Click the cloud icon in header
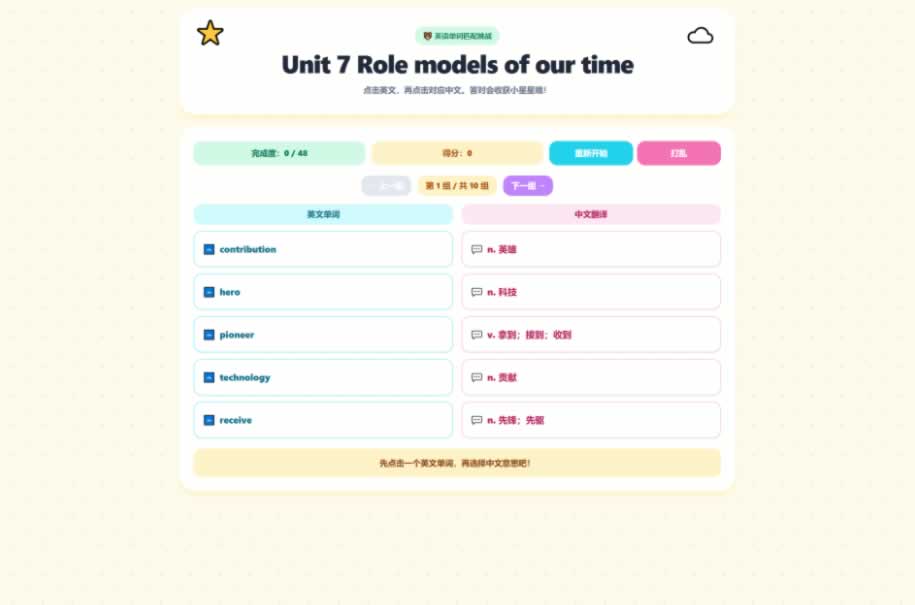The height and width of the screenshot is (605, 915). coord(700,36)
